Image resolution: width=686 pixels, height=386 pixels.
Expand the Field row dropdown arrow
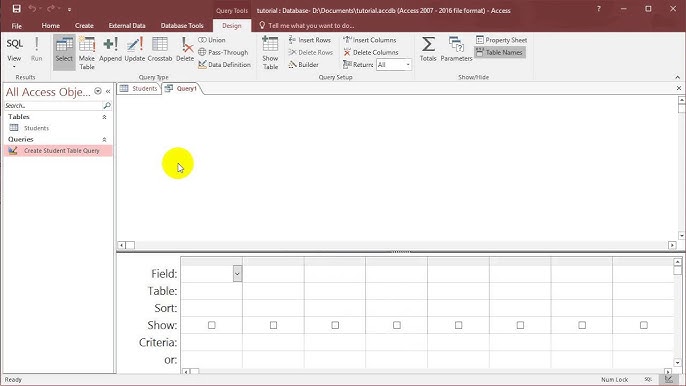coord(237,274)
